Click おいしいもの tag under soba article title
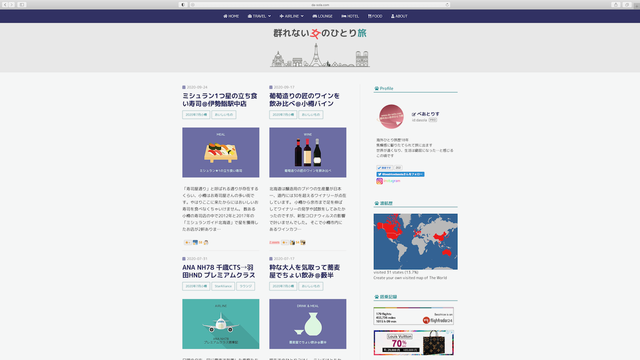Screen dimensions: 640x360 point(311,286)
